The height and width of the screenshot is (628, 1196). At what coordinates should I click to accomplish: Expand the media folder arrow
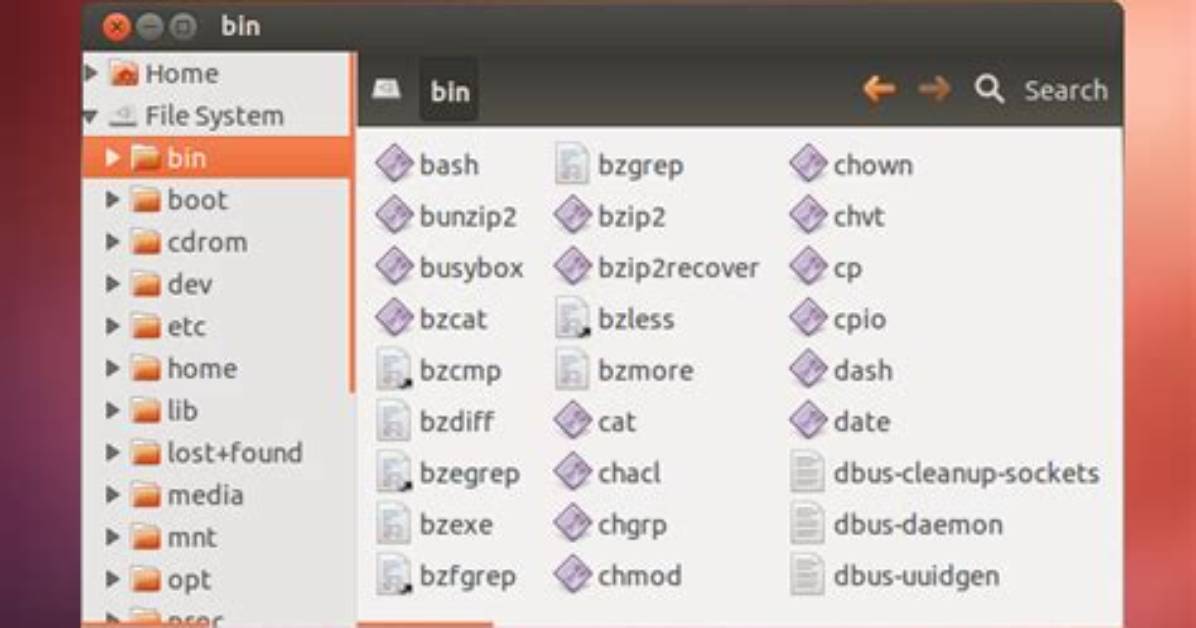(113, 495)
